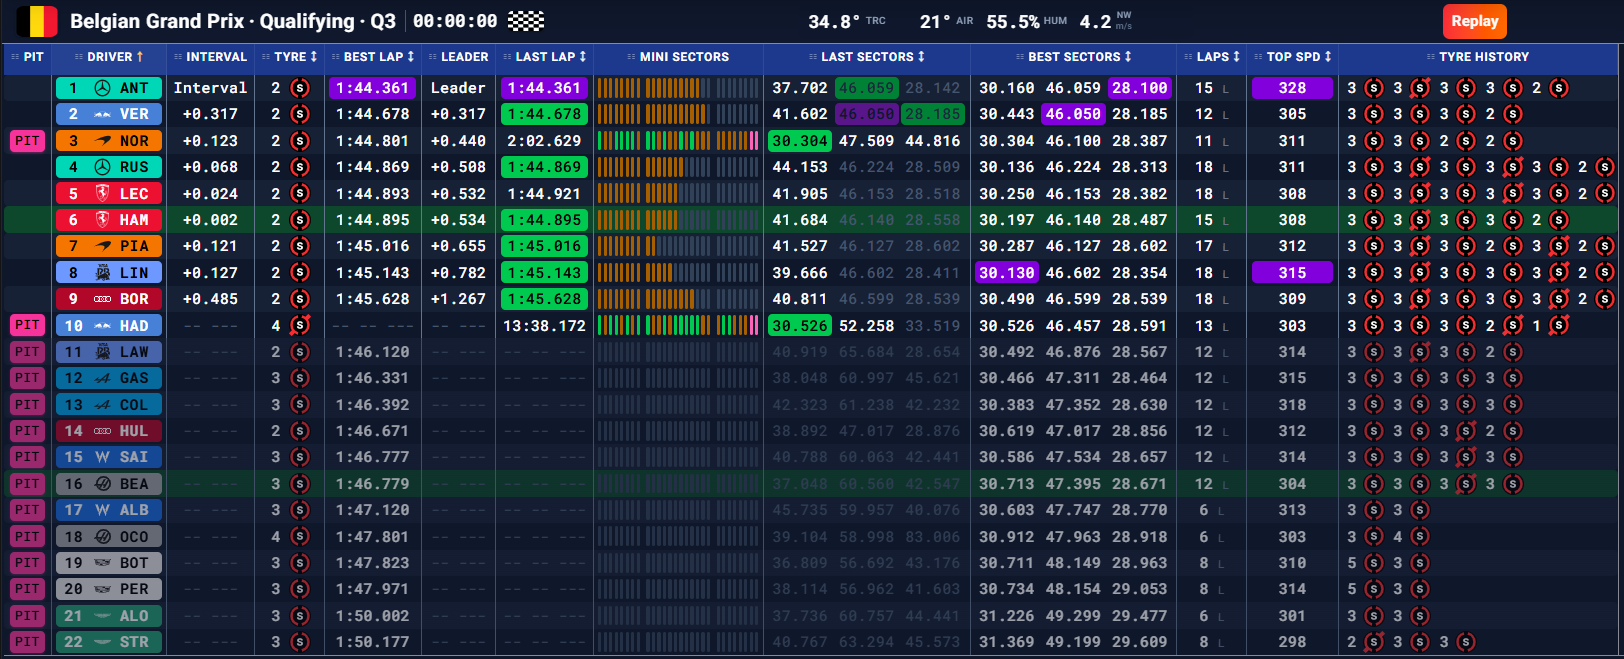Click the mini sectors bar for RUS

coord(678,167)
